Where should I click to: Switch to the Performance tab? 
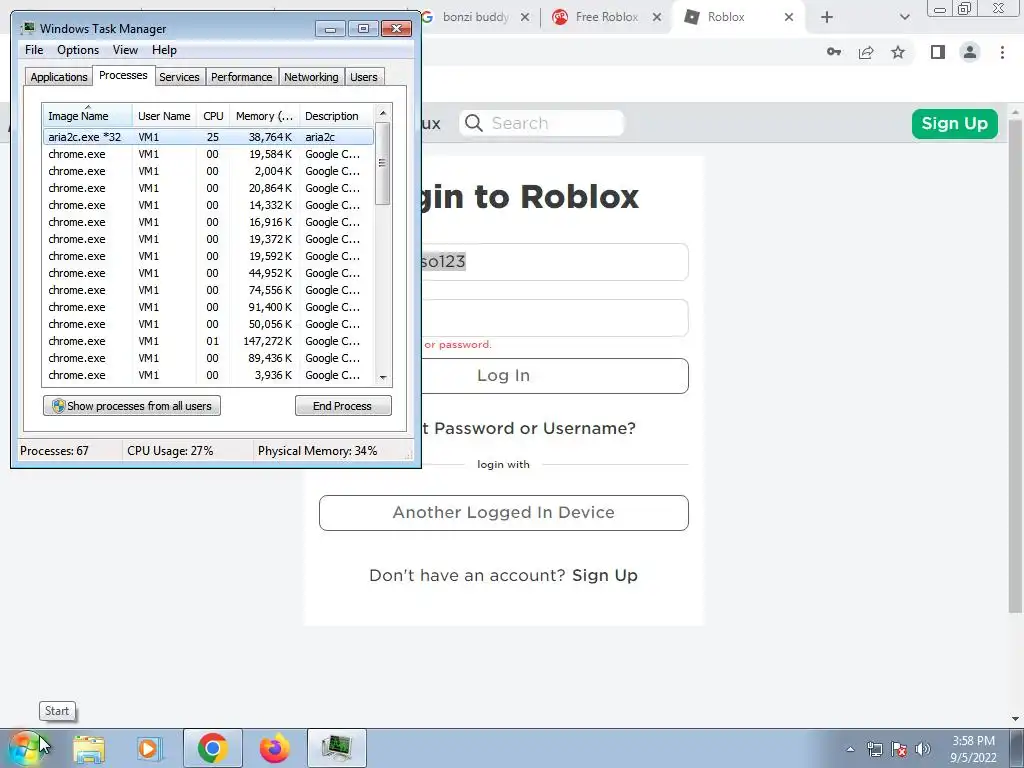click(241, 77)
